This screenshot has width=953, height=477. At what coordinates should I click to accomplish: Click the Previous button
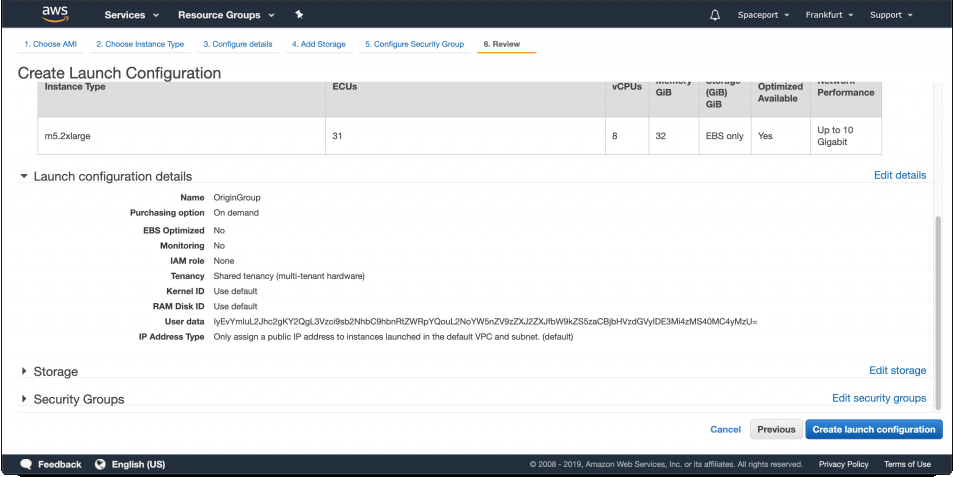(776, 429)
